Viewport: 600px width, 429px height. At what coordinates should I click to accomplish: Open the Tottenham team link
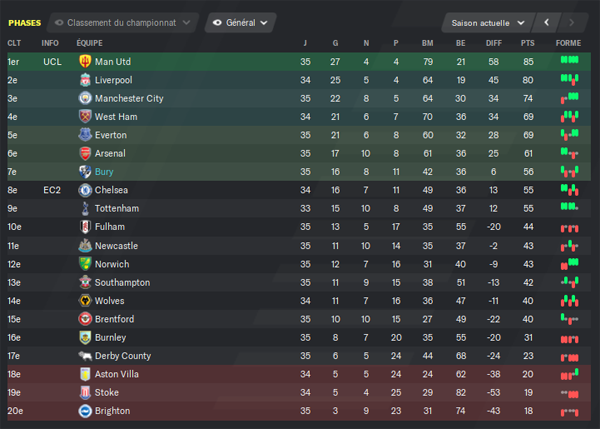(x=117, y=208)
